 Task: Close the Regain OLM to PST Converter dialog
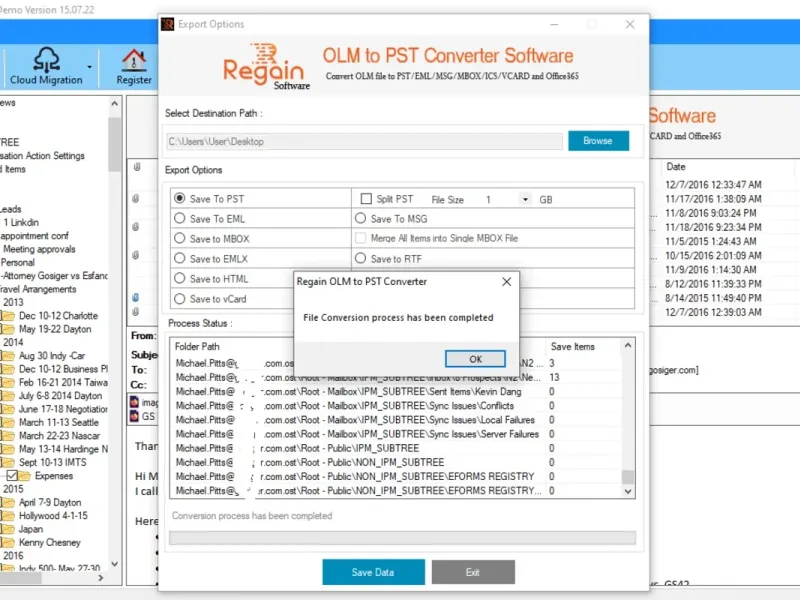click(x=506, y=282)
